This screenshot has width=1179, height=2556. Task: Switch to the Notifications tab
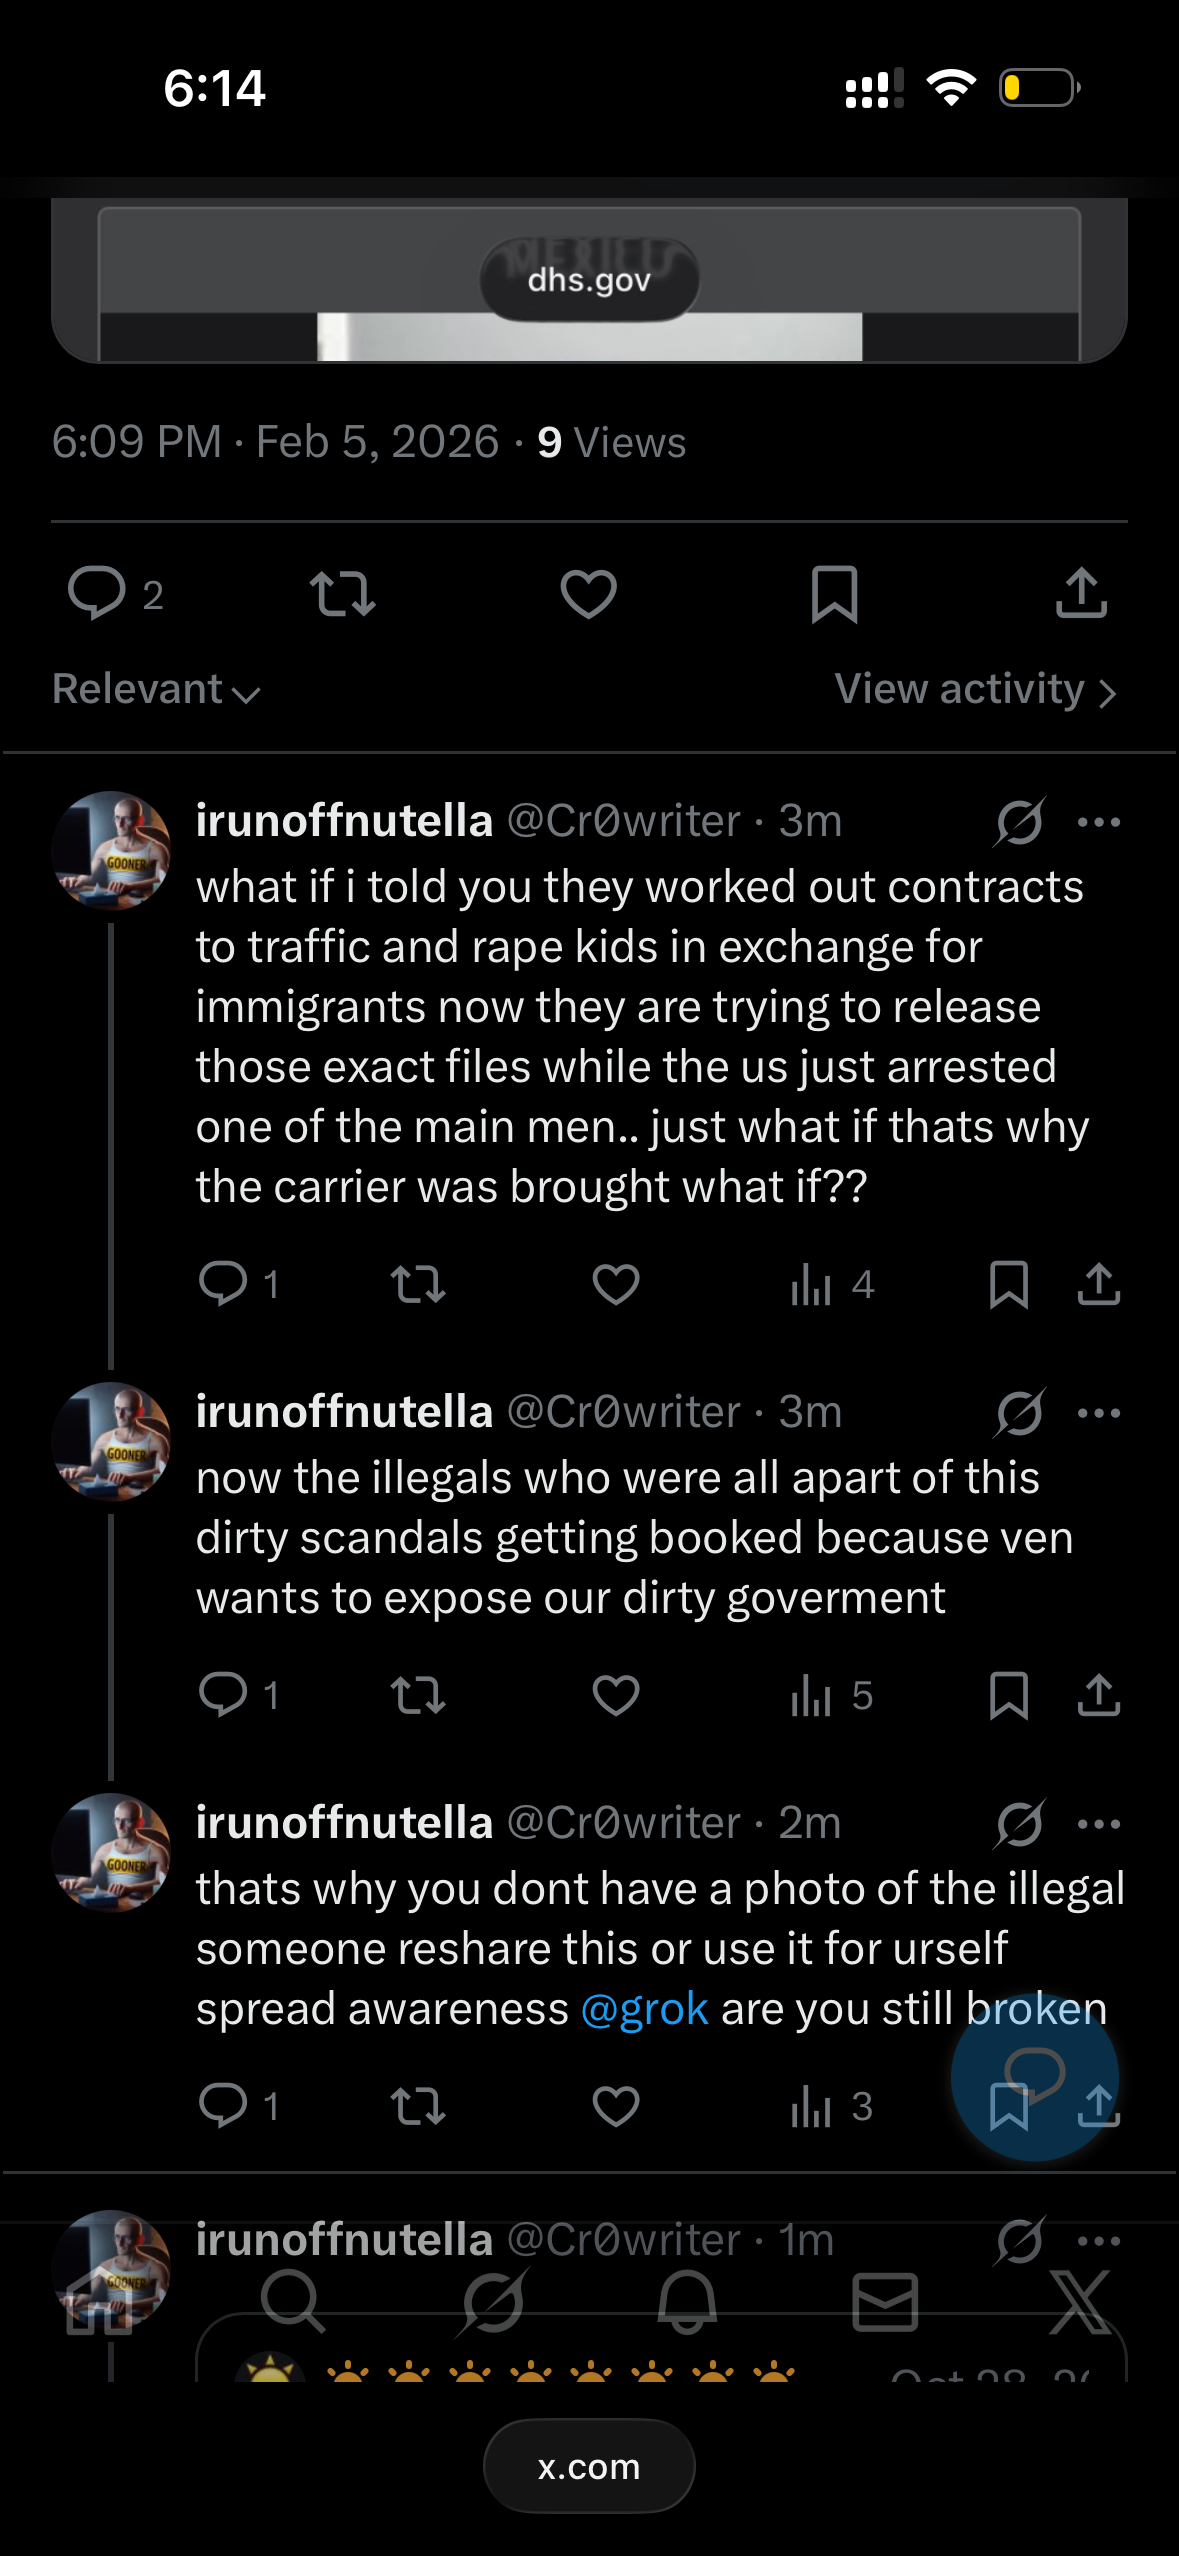click(x=687, y=2302)
